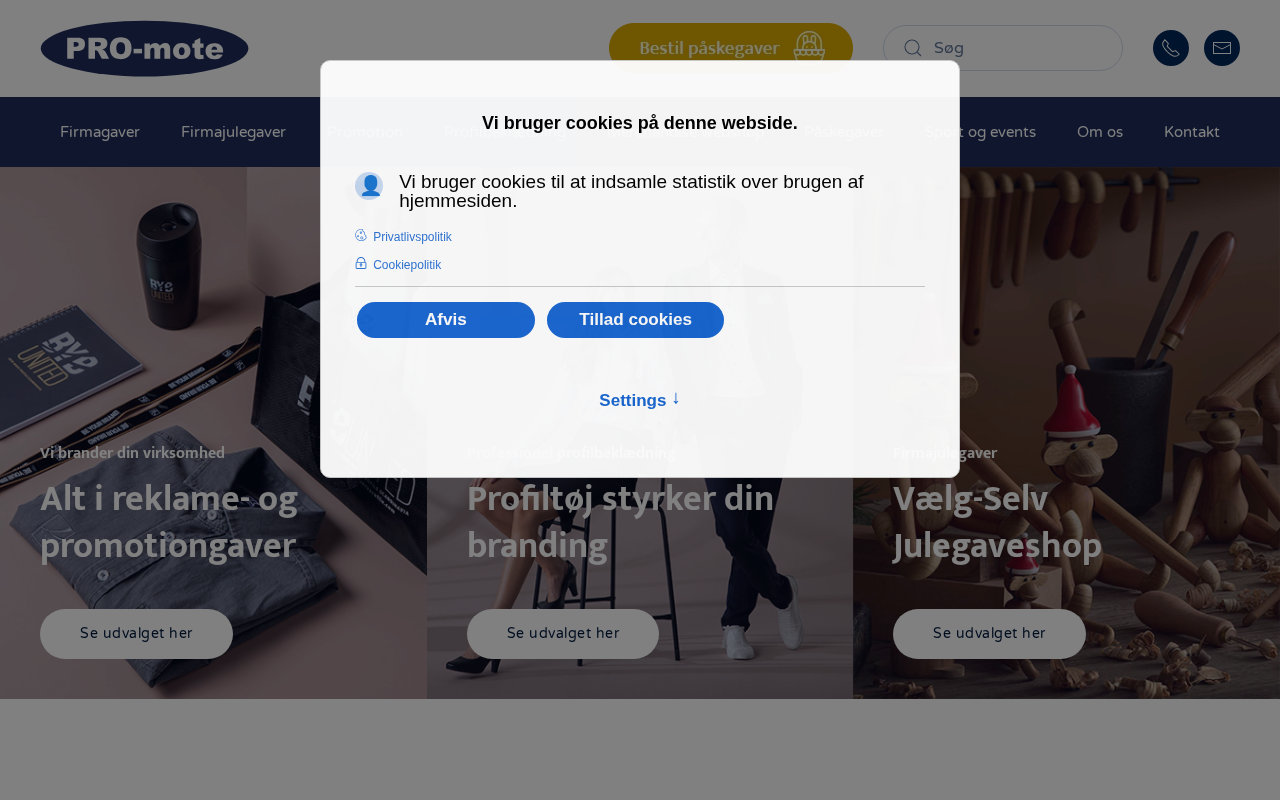Open the email envelope icon
The height and width of the screenshot is (800, 1280).
point(1222,48)
